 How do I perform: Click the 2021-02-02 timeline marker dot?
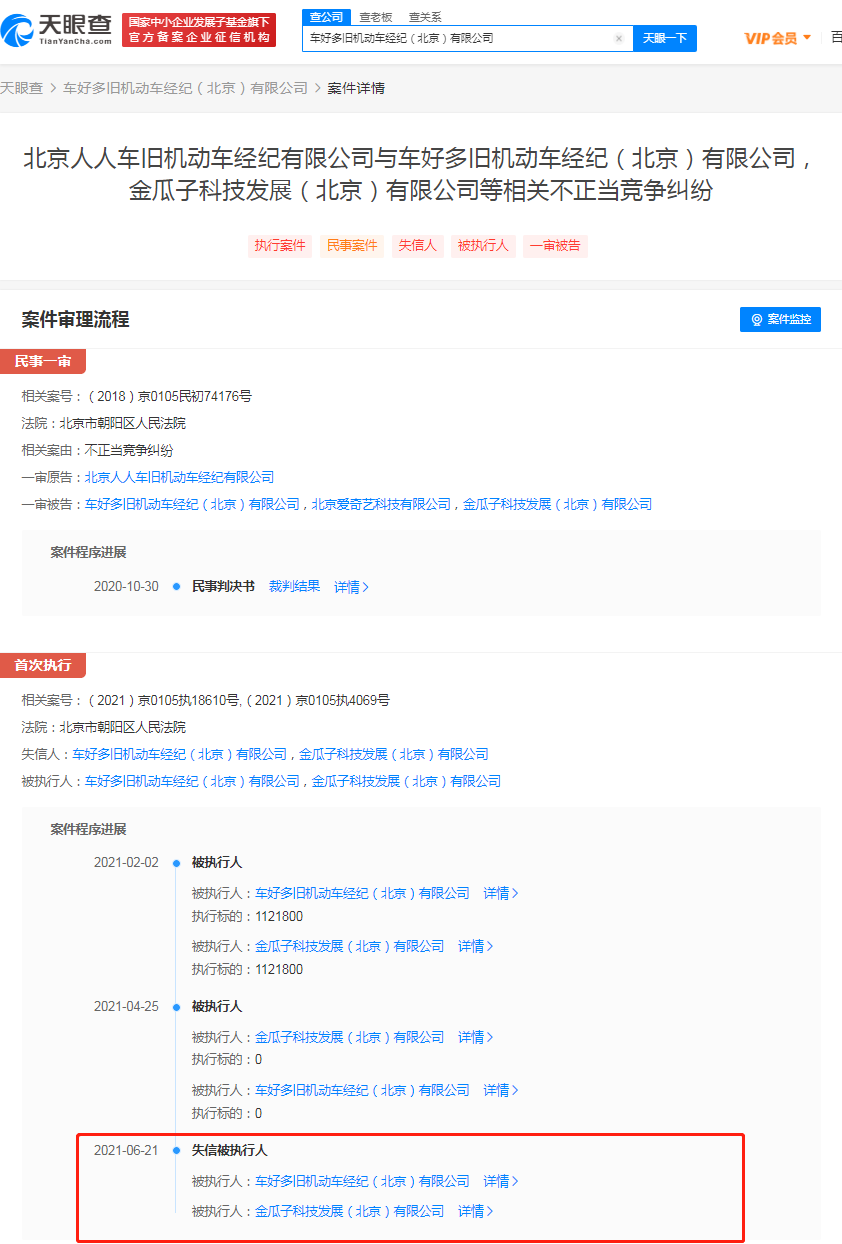tap(176, 863)
